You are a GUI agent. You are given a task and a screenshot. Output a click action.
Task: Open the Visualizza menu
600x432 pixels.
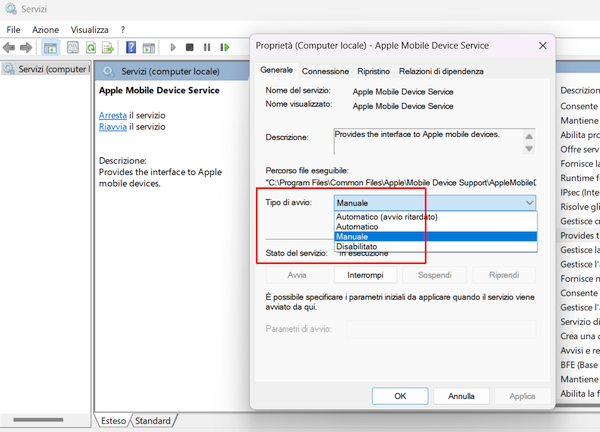click(90, 30)
